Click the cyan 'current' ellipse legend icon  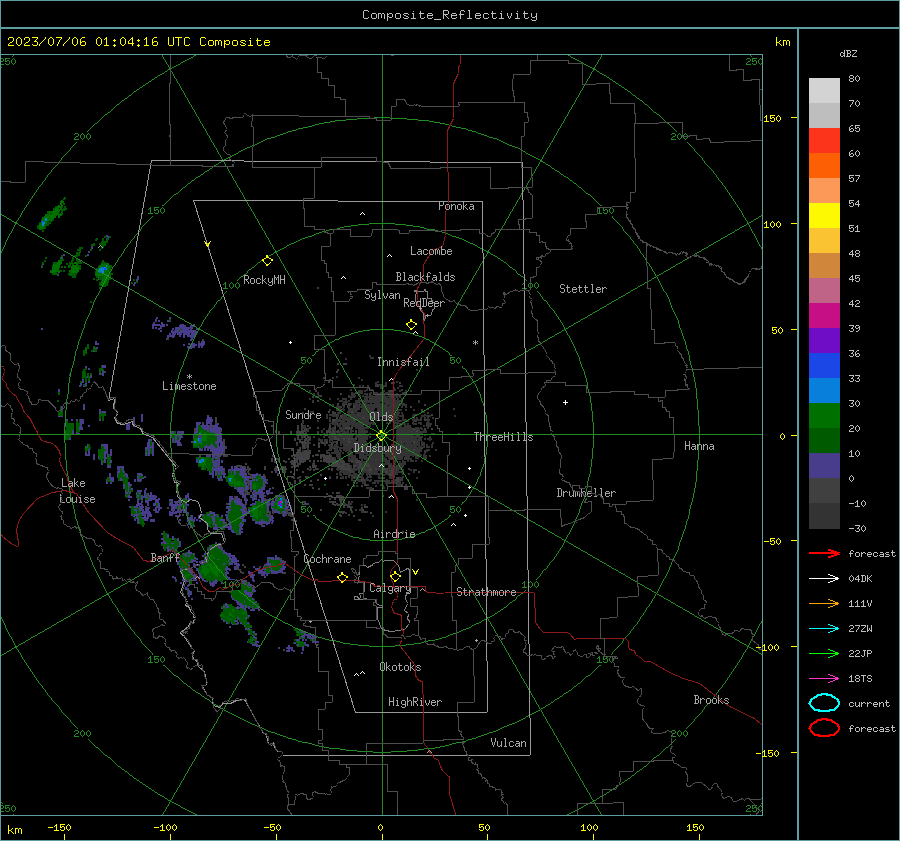(x=824, y=703)
